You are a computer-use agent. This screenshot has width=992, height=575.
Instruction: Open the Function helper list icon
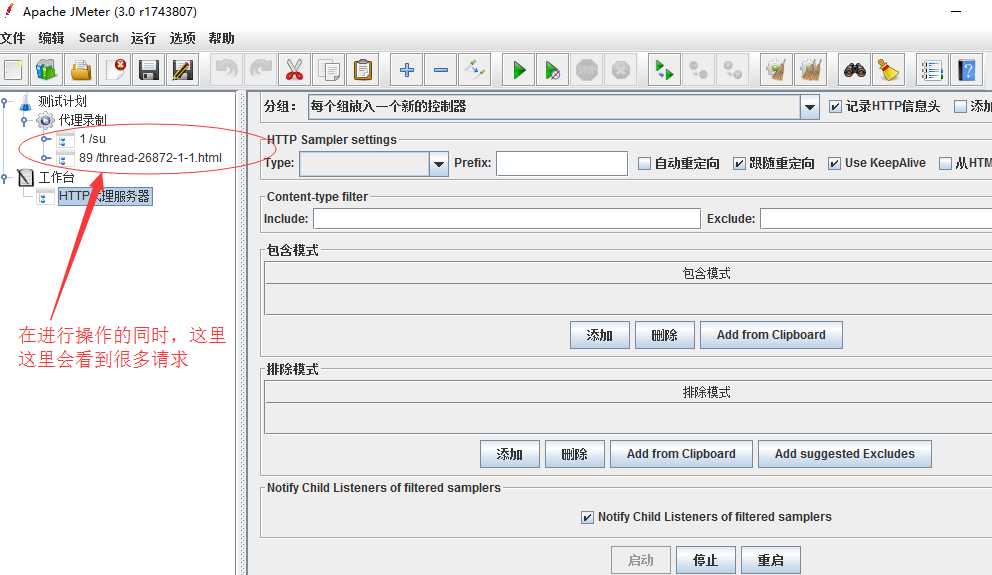coord(932,70)
